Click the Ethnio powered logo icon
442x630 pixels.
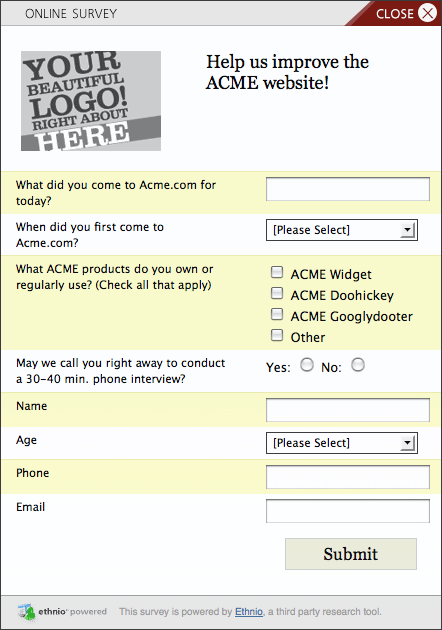click(x=27, y=612)
